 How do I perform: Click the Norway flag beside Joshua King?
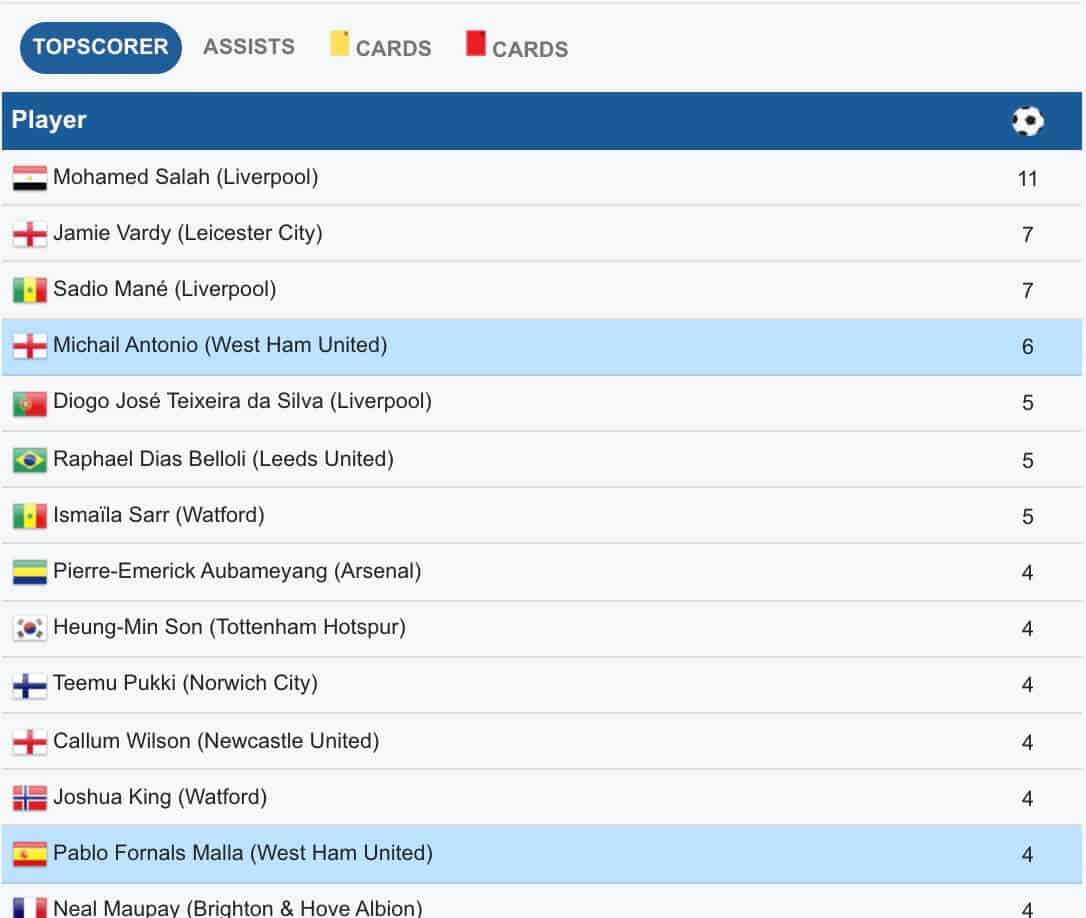point(30,798)
